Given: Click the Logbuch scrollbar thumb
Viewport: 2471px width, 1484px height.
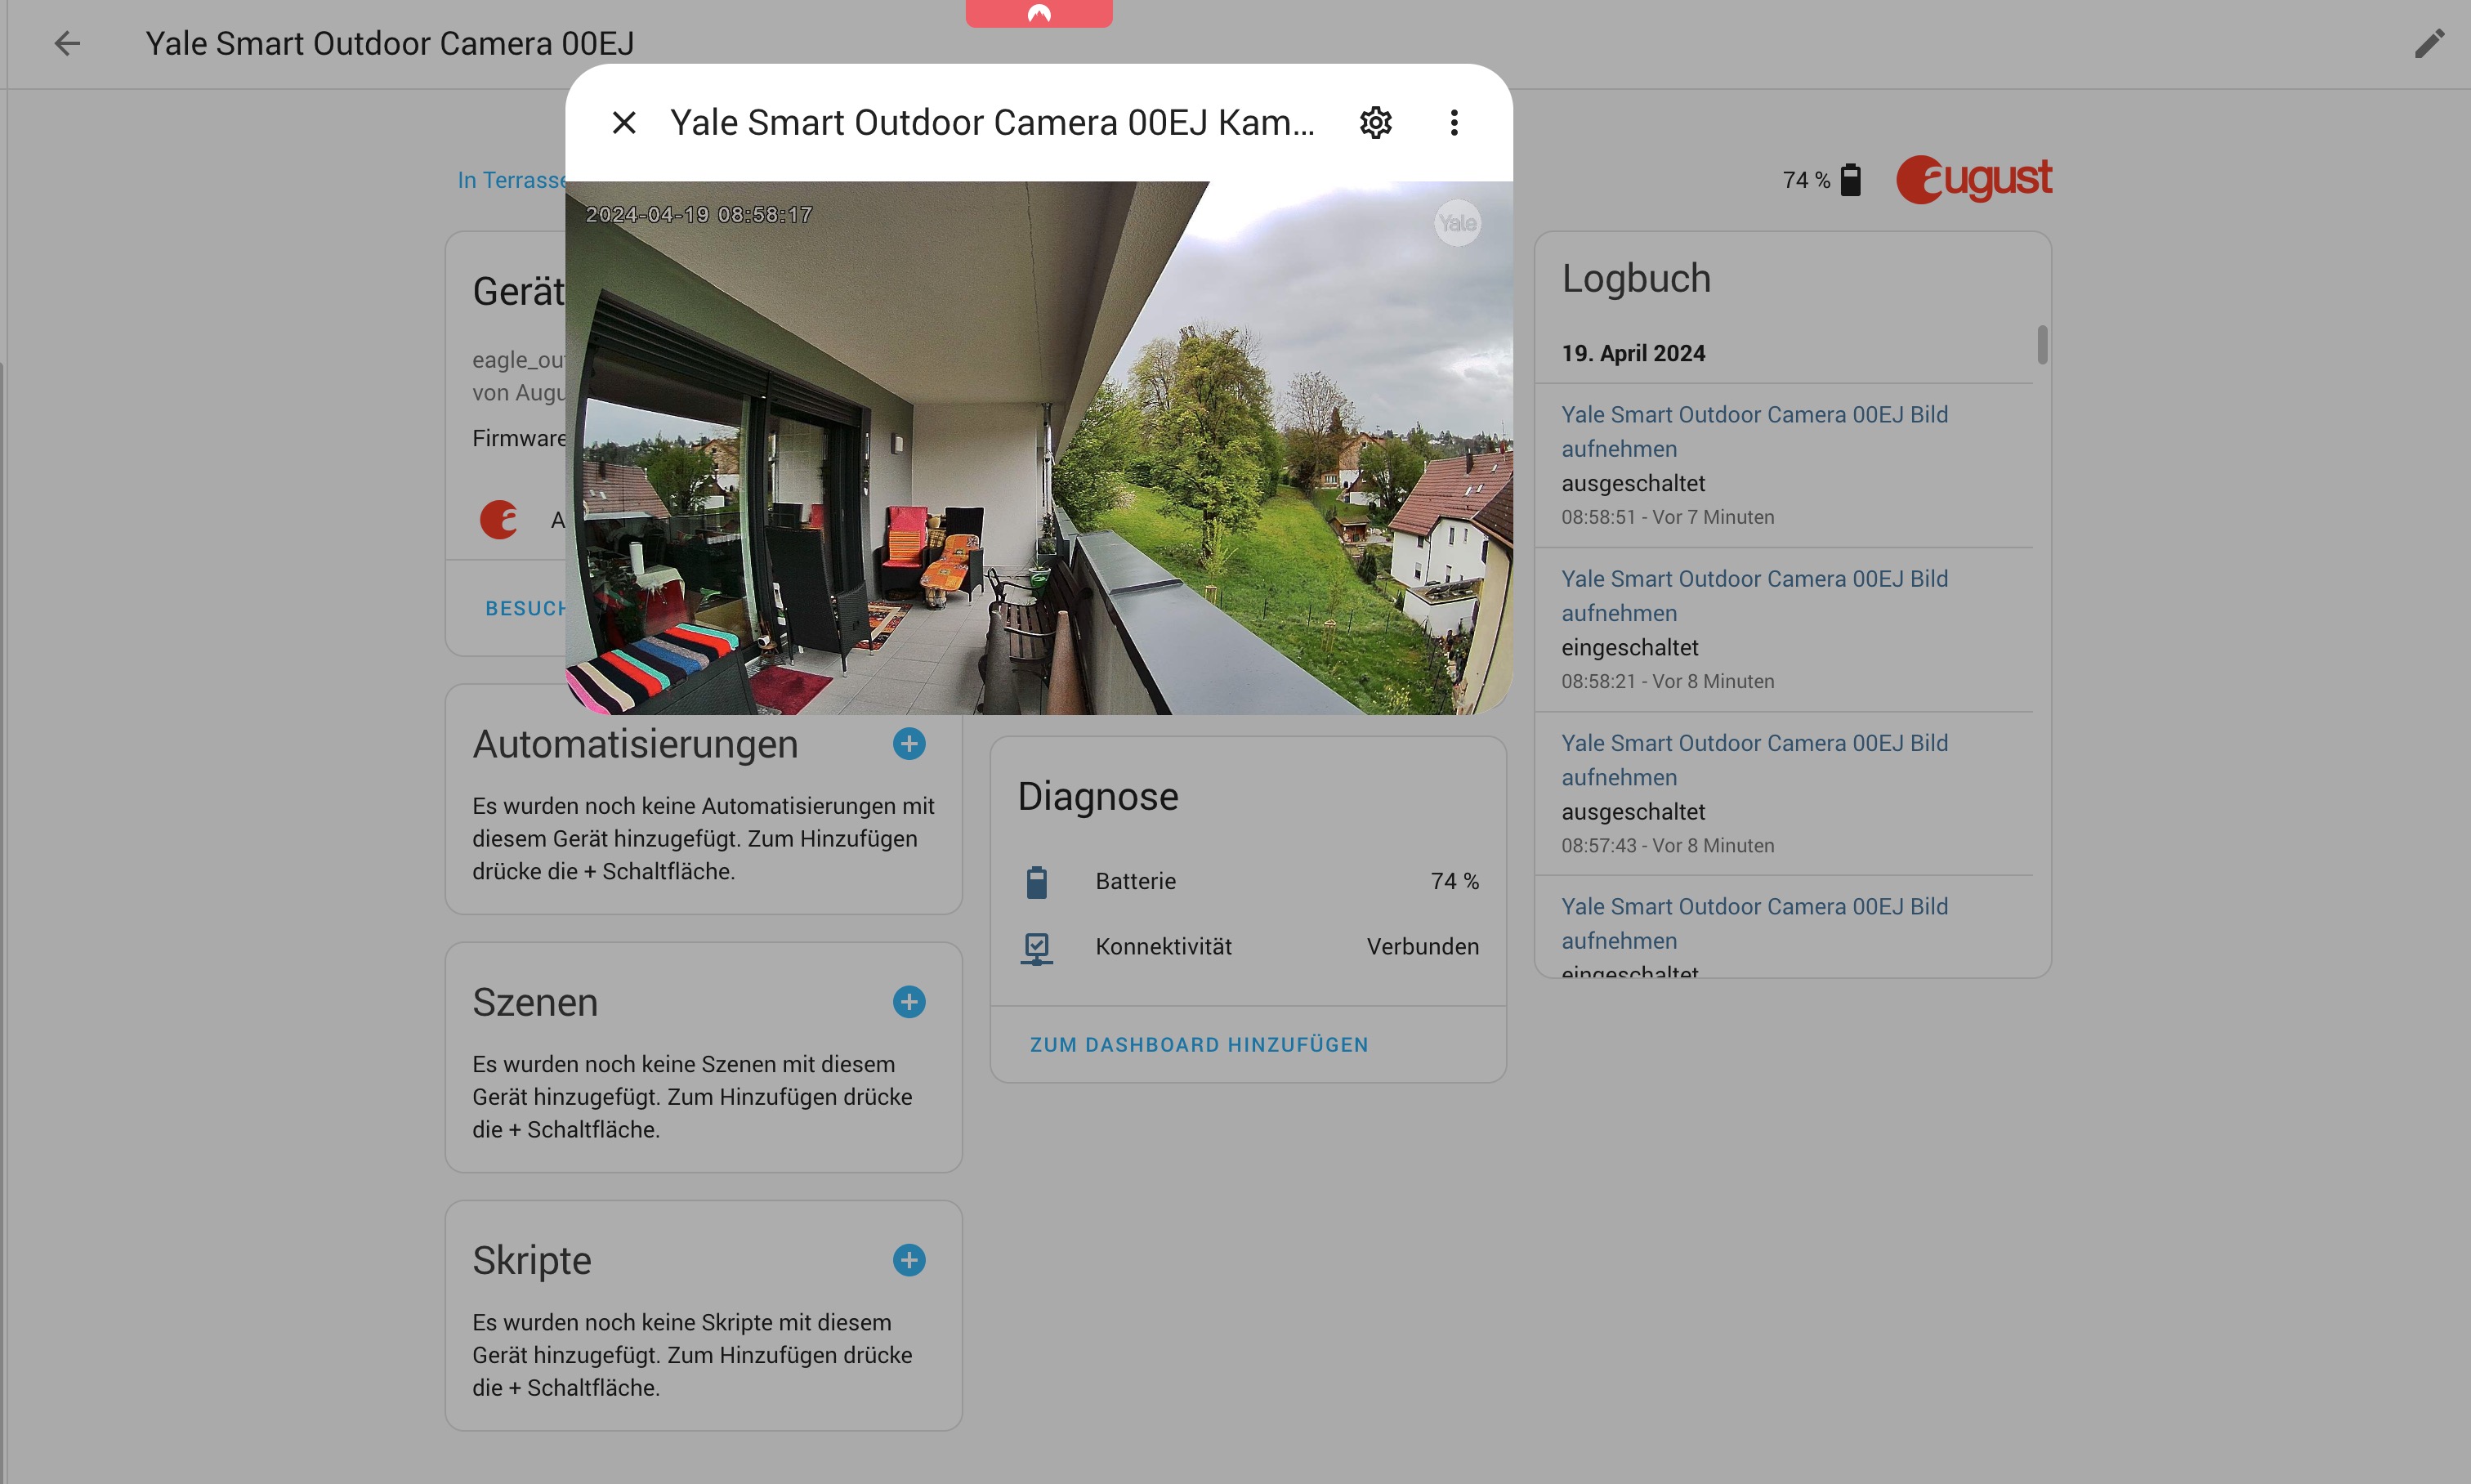Looking at the screenshot, I should (2042, 345).
